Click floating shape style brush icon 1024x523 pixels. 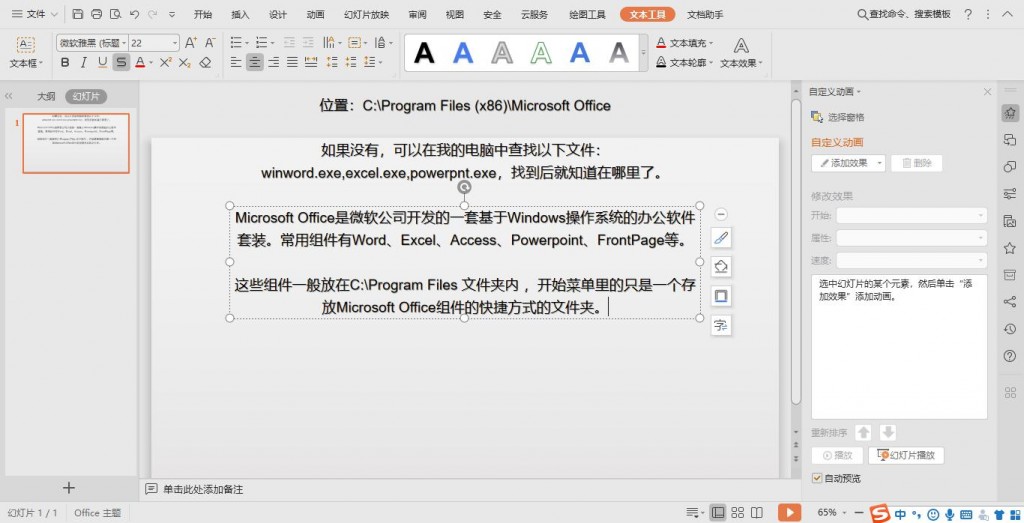(721, 238)
